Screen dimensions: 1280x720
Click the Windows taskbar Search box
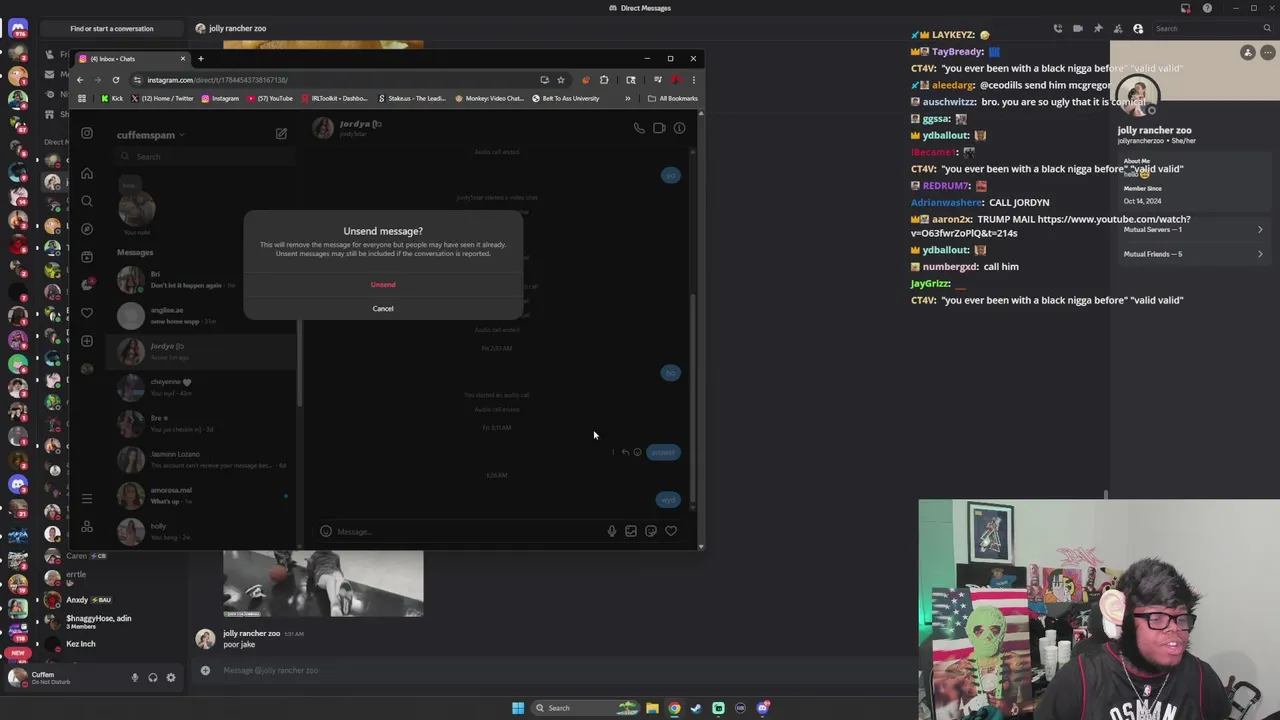(x=587, y=708)
